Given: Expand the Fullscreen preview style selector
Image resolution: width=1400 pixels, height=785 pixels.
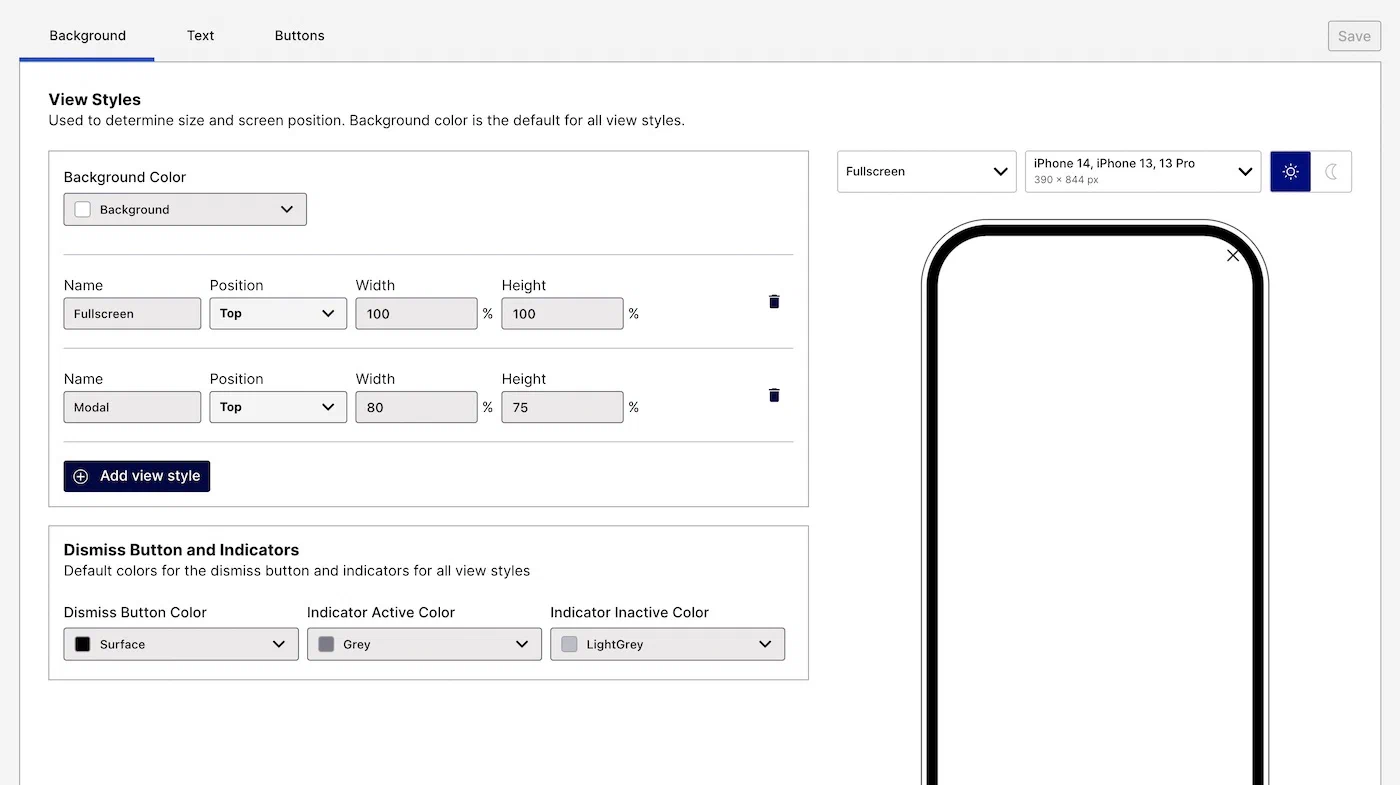Looking at the screenshot, I should click(x=926, y=172).
